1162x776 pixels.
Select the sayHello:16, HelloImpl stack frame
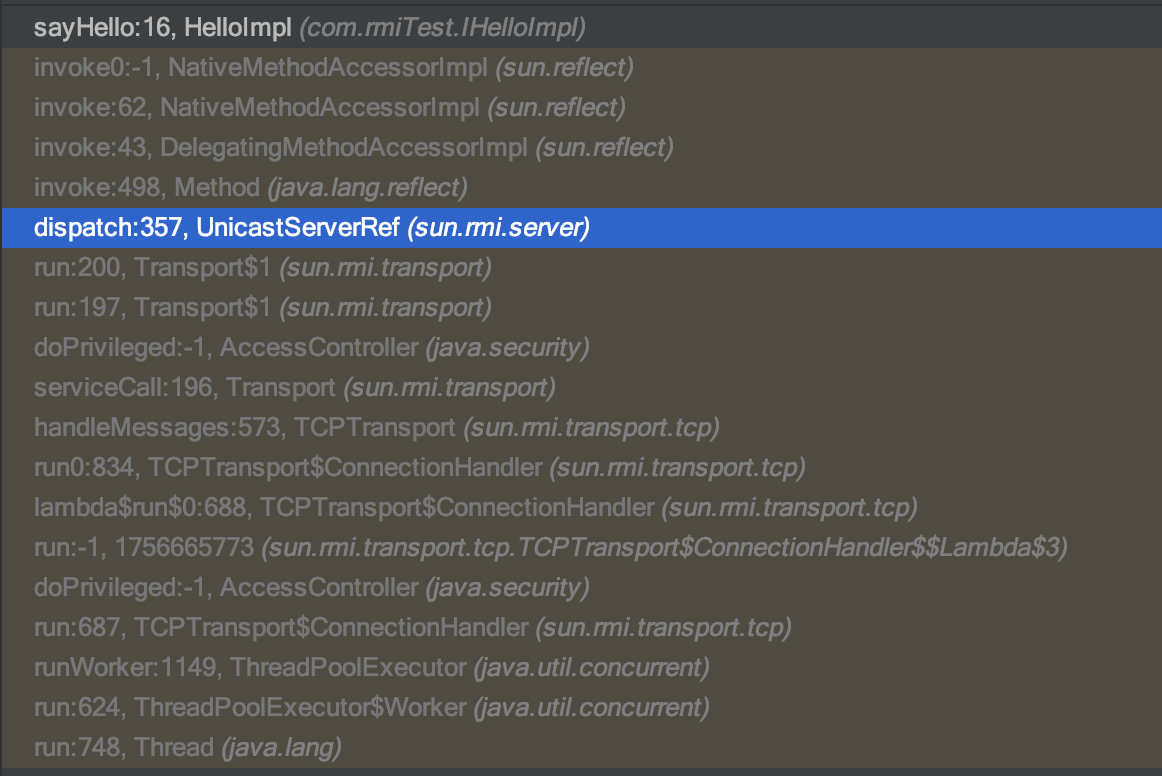click(x=581, y=27)
